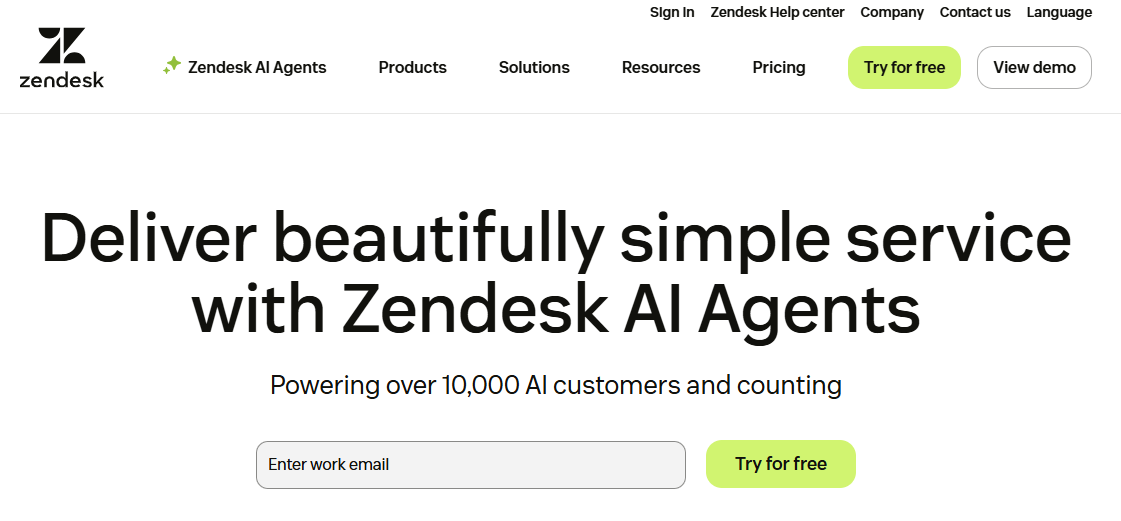Click Try for free next to email field
1121x521 pixels.
781,464
